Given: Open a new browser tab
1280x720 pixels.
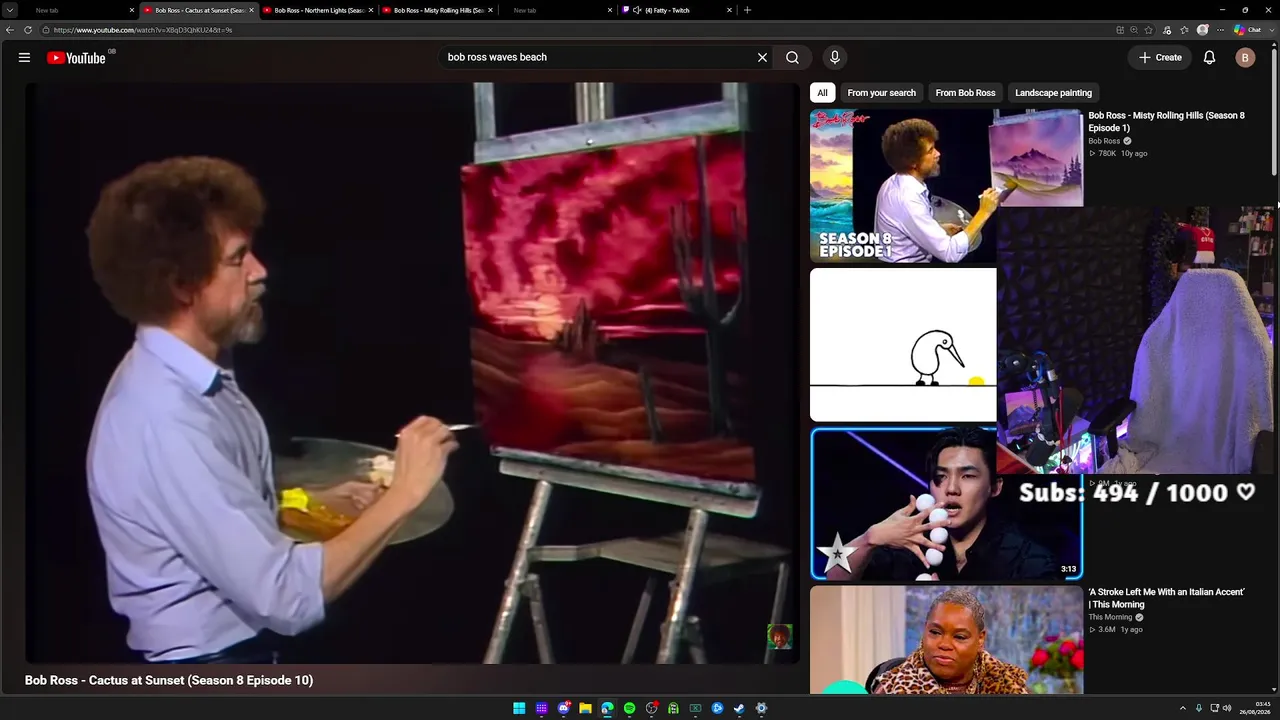Looking at the screenshot, I should tap(747, 10).
